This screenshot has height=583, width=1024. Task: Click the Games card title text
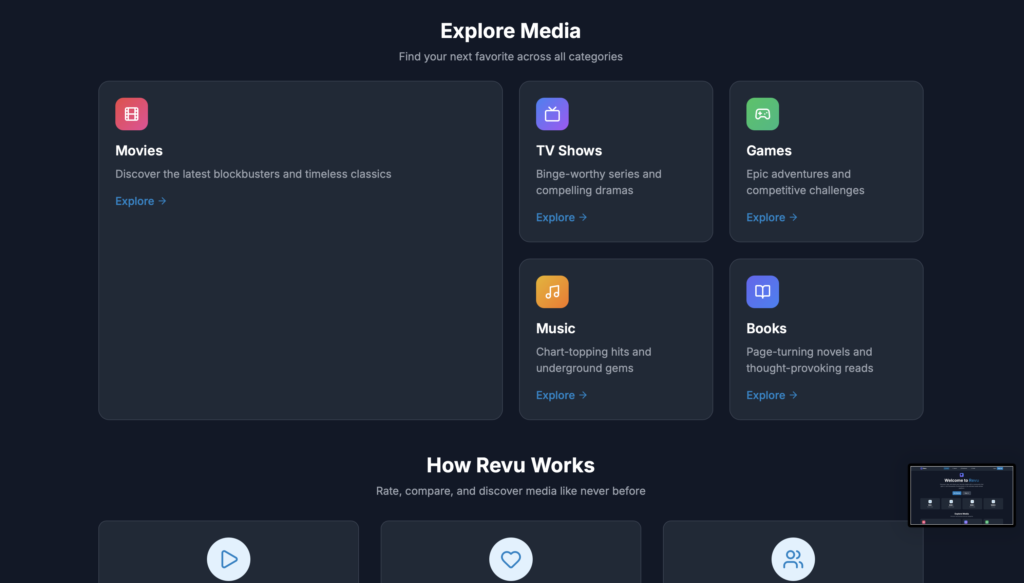[x=769, y=151]
